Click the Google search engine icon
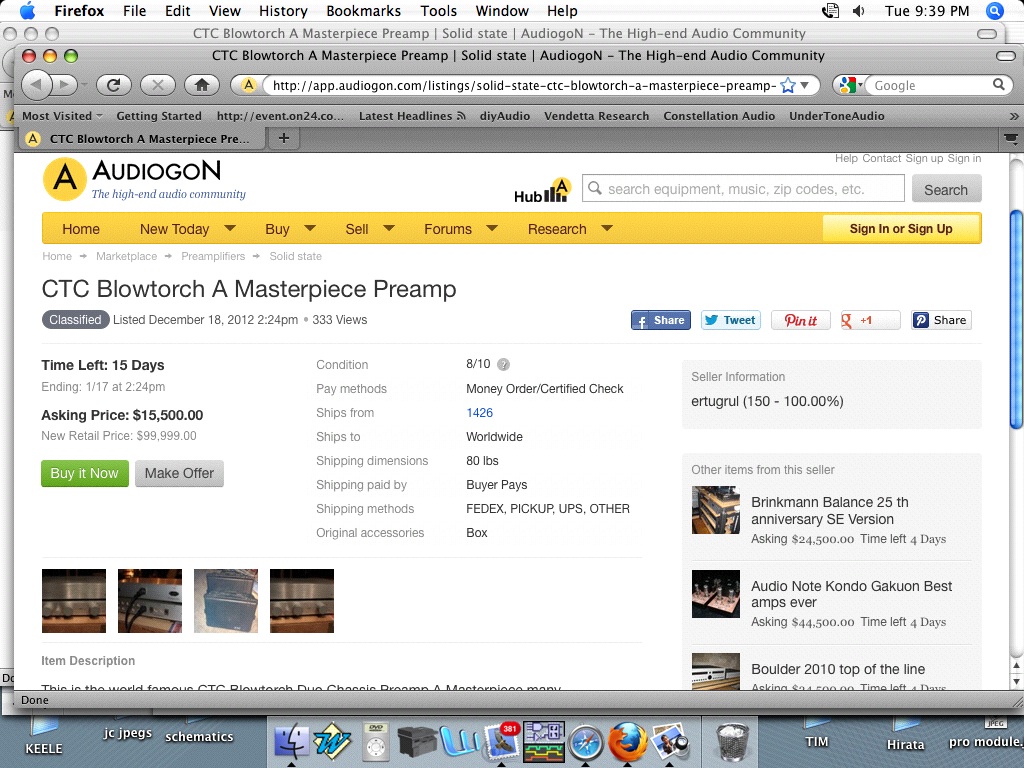The height and width of the screenshot is (768, 1024). [848, 84]
